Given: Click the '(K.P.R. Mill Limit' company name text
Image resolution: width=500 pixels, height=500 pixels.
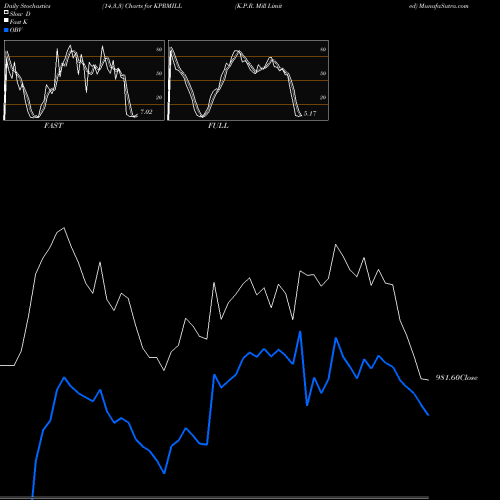Looking at the screenshot, I should (x=259, y=6).
